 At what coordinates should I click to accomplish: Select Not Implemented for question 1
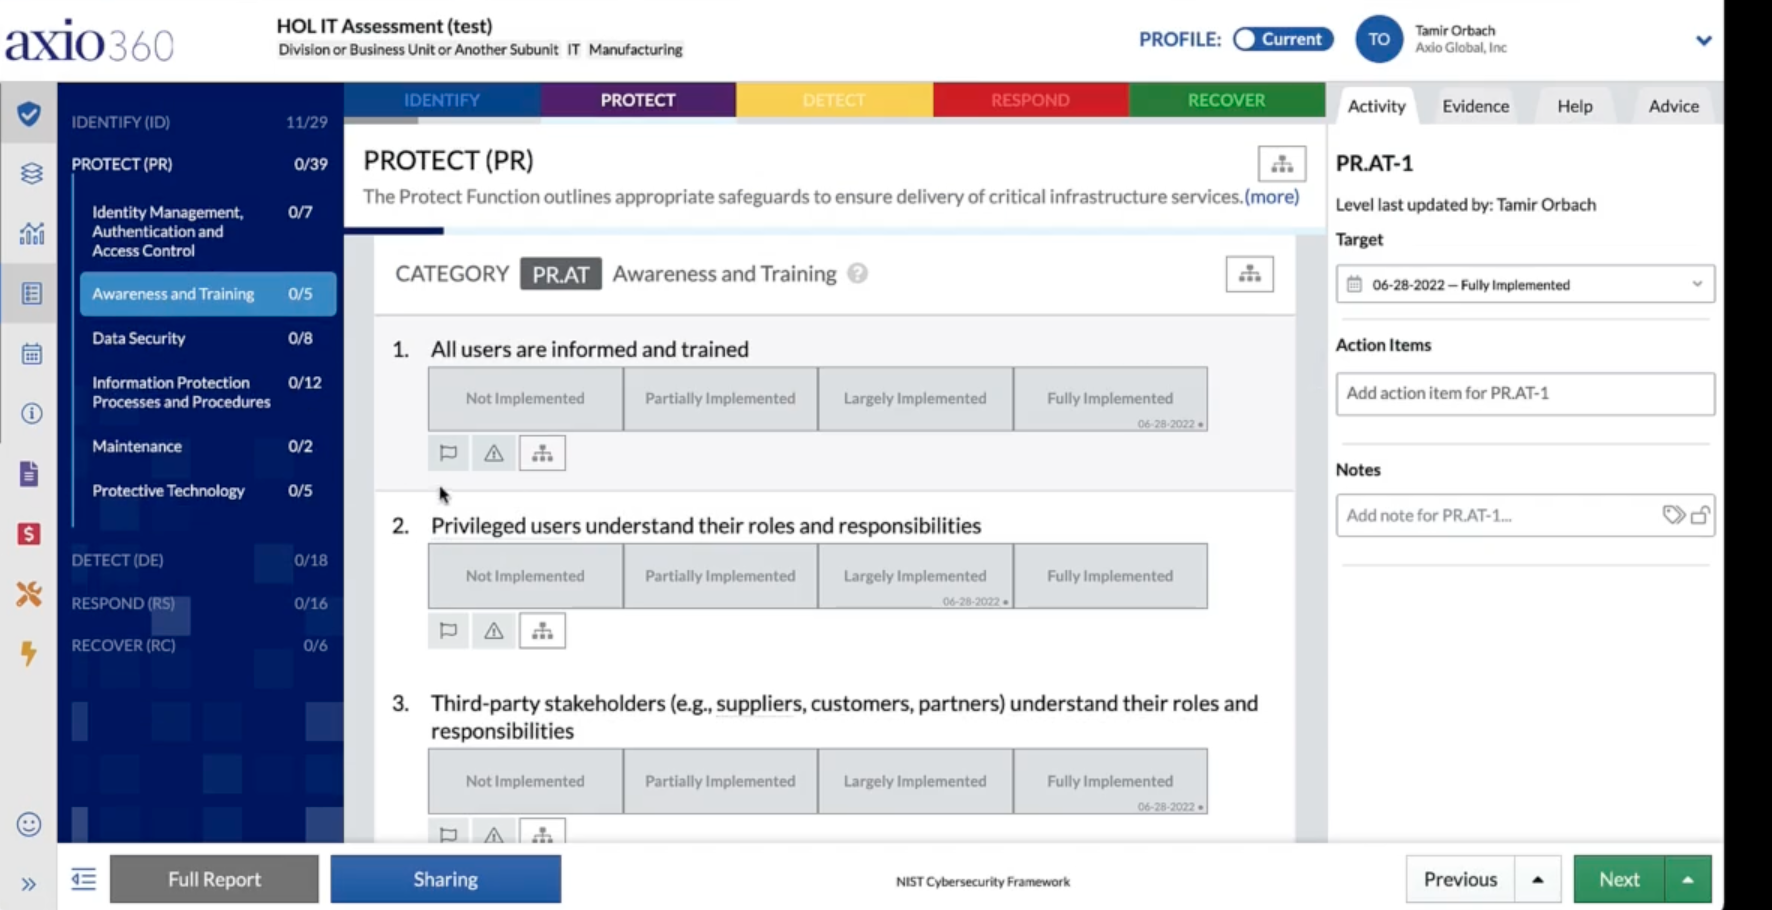(x=525, y=399)
